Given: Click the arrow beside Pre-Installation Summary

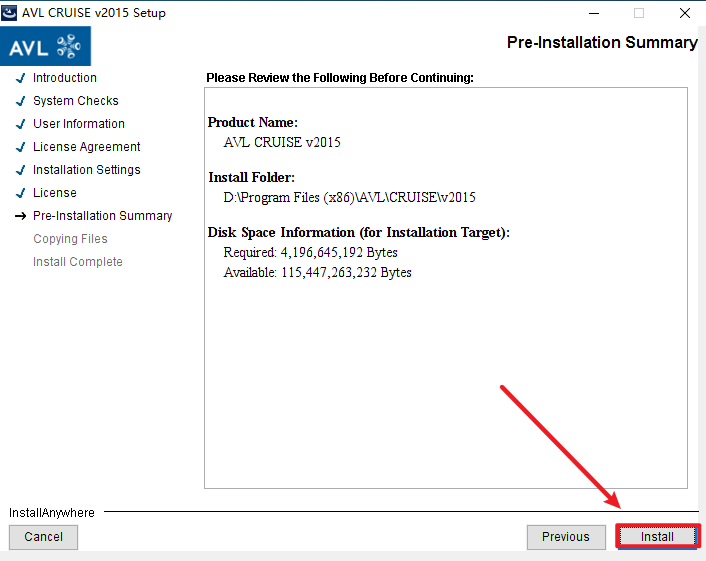Looking at the screenshot, I should coord(20,216).
